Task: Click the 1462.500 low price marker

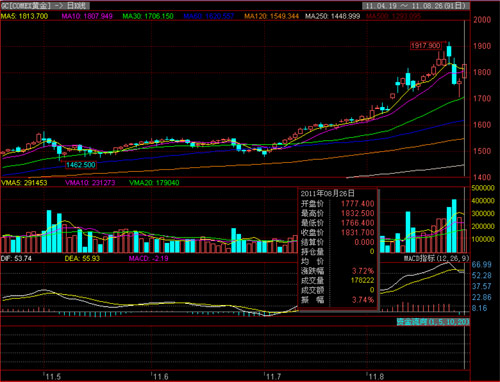Action: (x=81, y=165)
